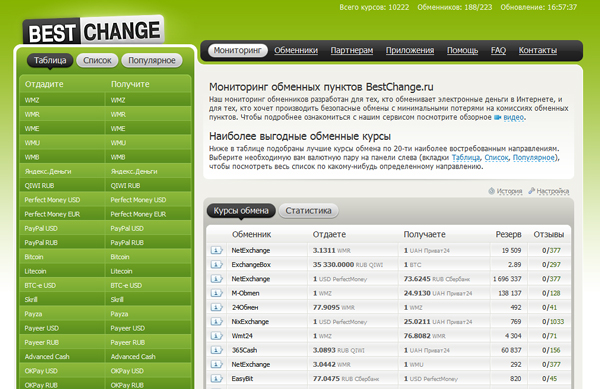Click info icon beside EasyBit
The width and height of the screenshot is (600, 389).
click(216, 379)
